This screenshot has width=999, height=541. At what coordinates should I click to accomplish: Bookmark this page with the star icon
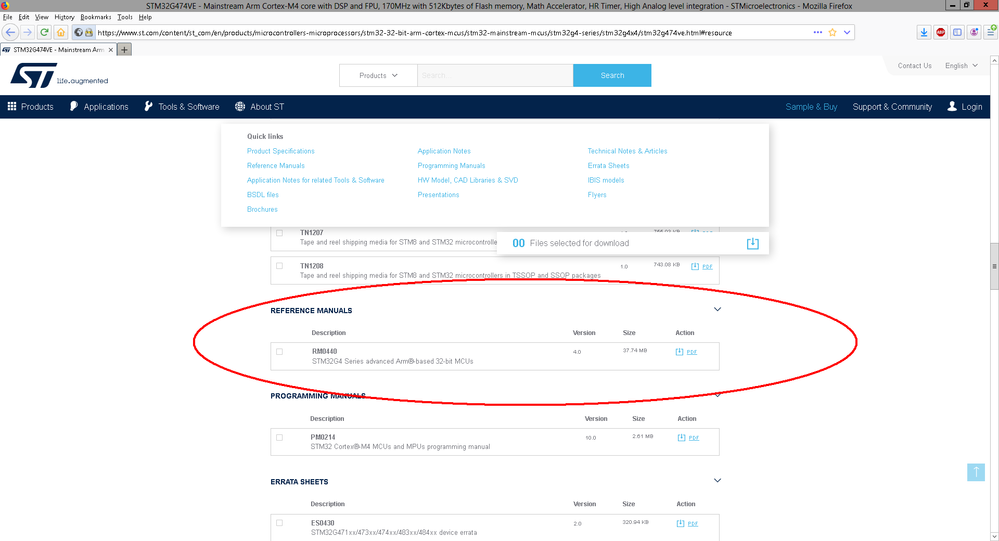832,32
